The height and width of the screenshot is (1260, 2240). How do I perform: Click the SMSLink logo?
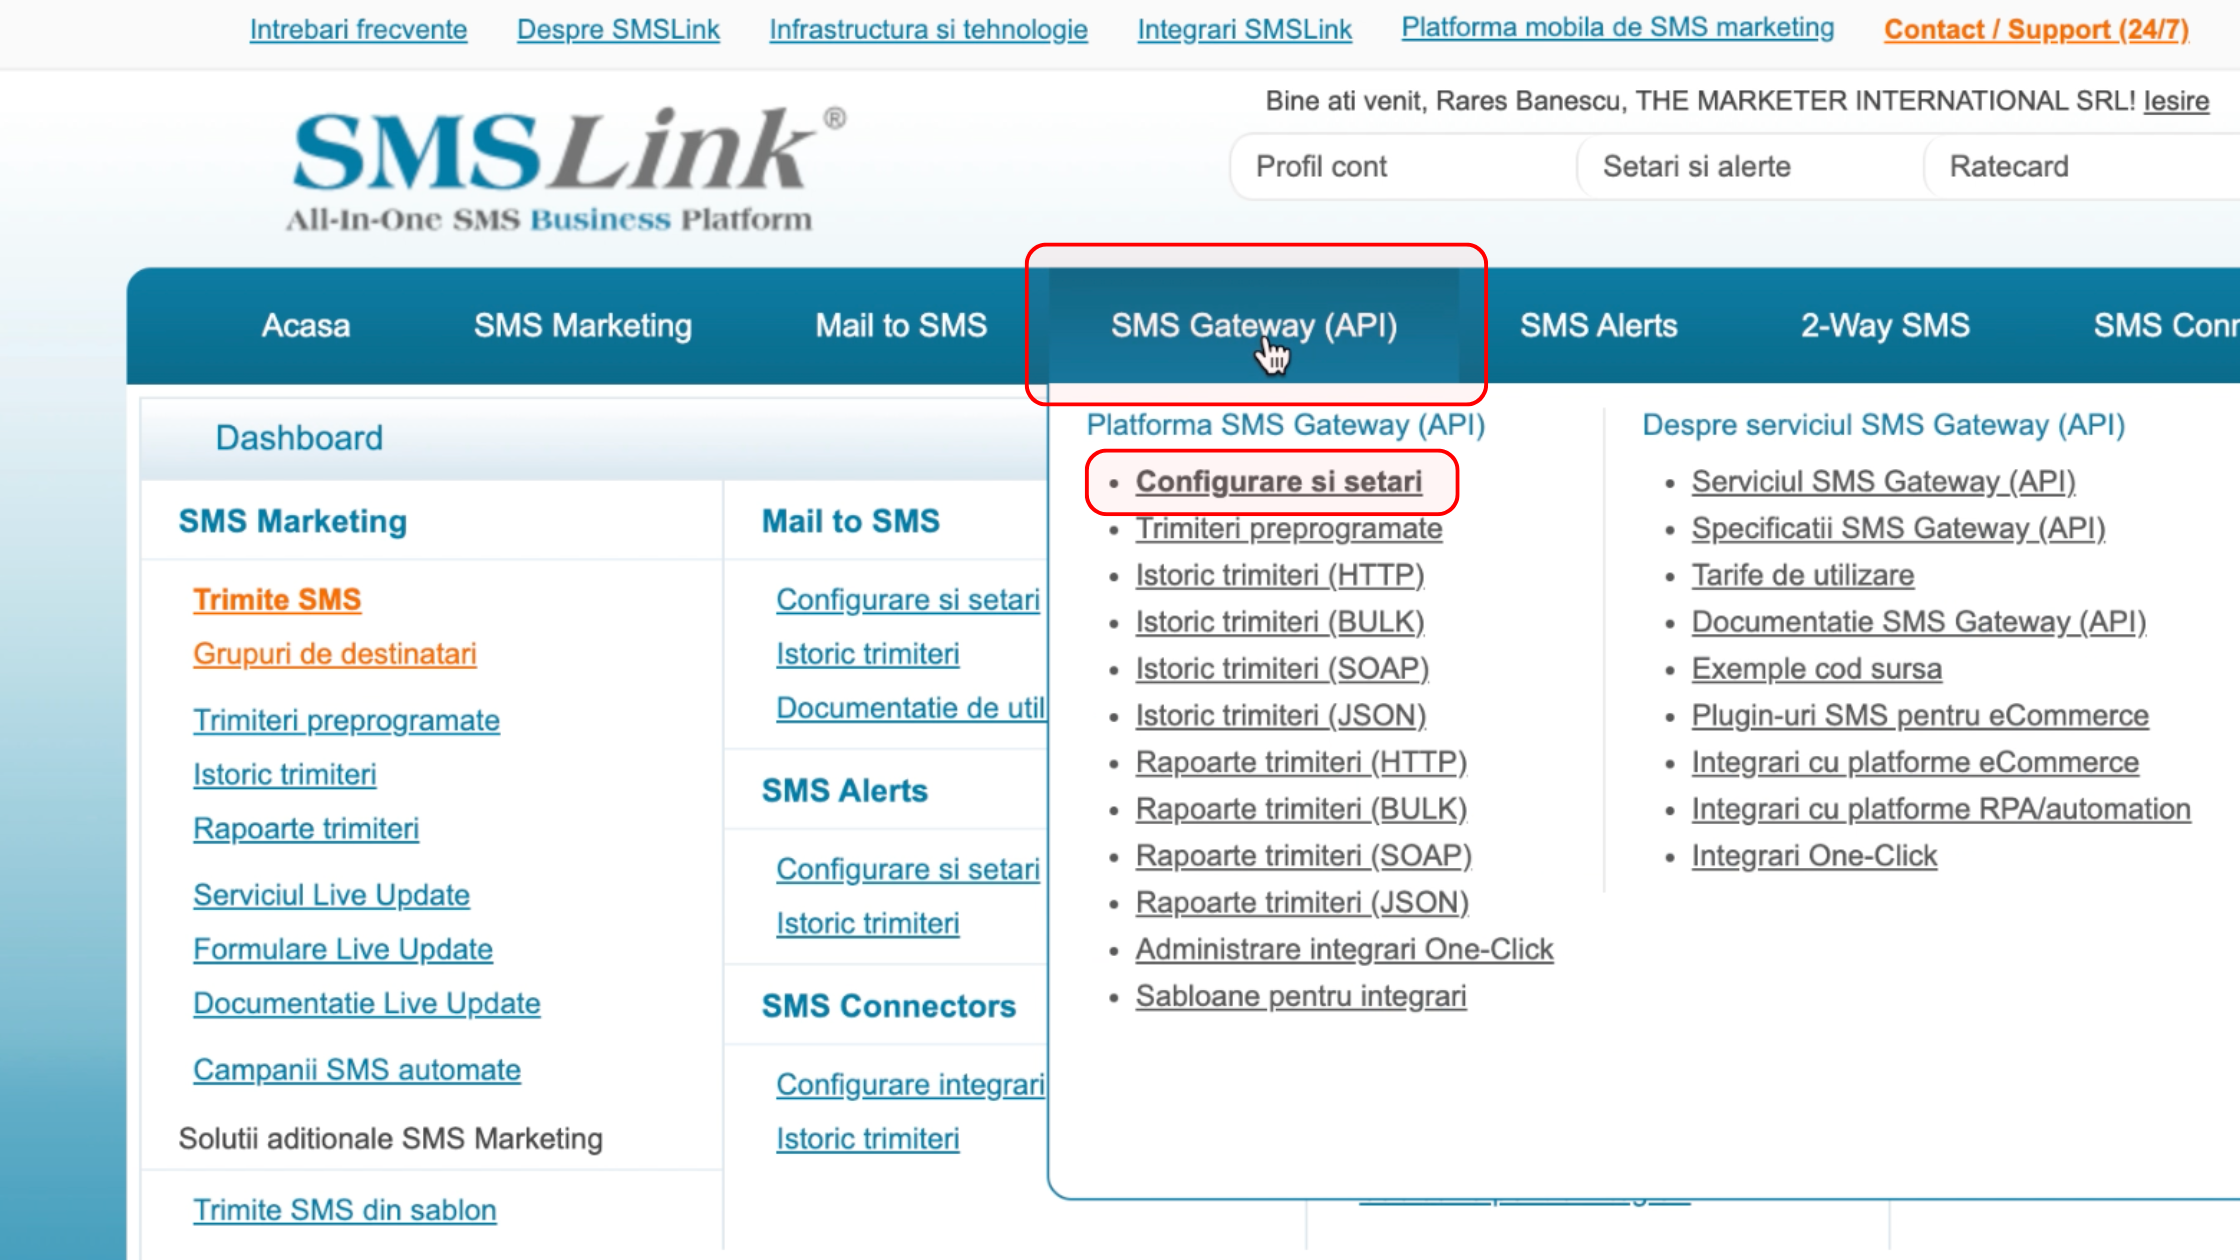pos(566,168)
